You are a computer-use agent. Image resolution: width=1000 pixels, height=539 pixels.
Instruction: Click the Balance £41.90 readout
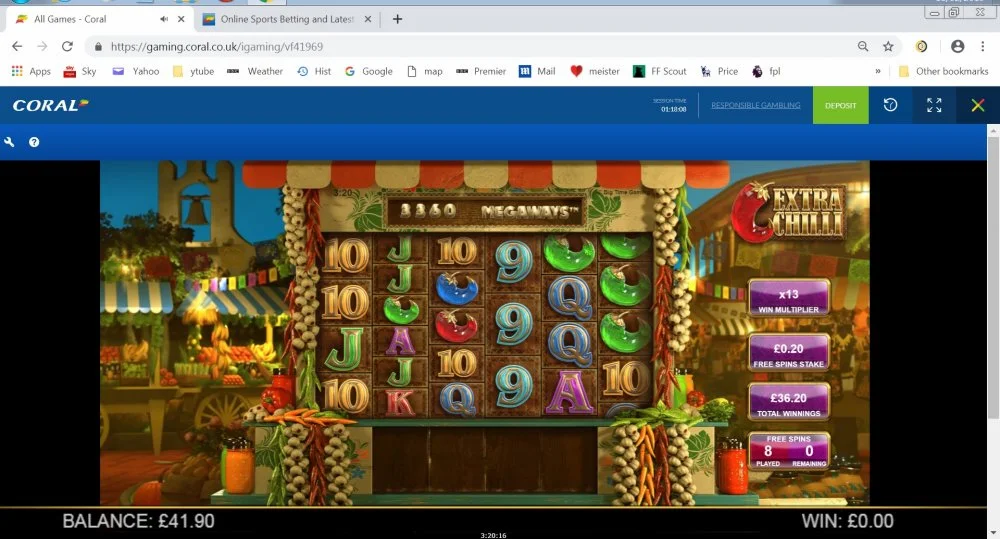(138, 521)
